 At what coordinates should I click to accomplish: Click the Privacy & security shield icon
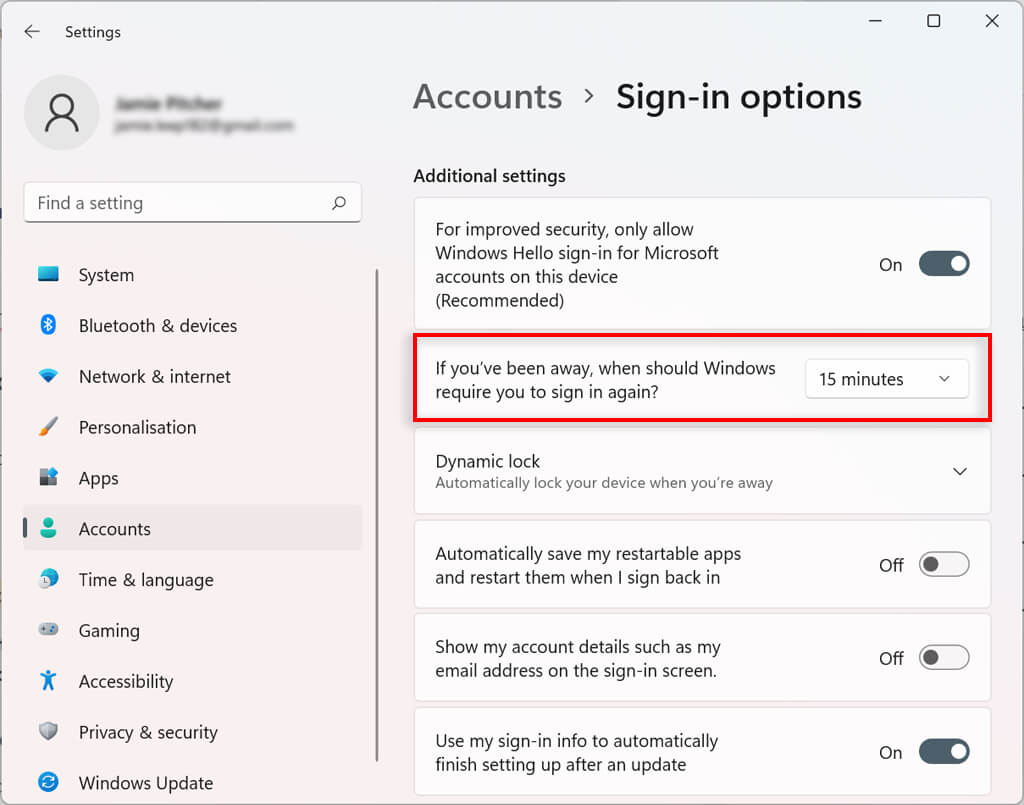pos(48,732)
